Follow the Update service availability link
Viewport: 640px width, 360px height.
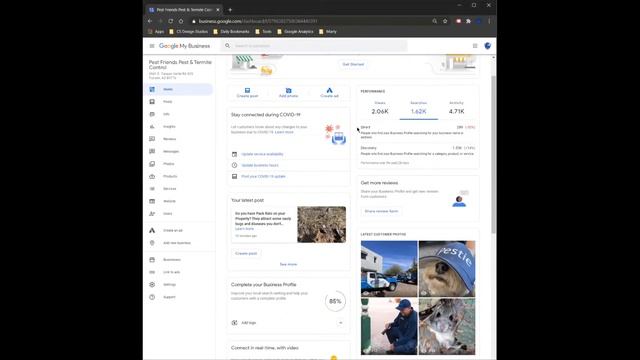click(x=262, y=154)
